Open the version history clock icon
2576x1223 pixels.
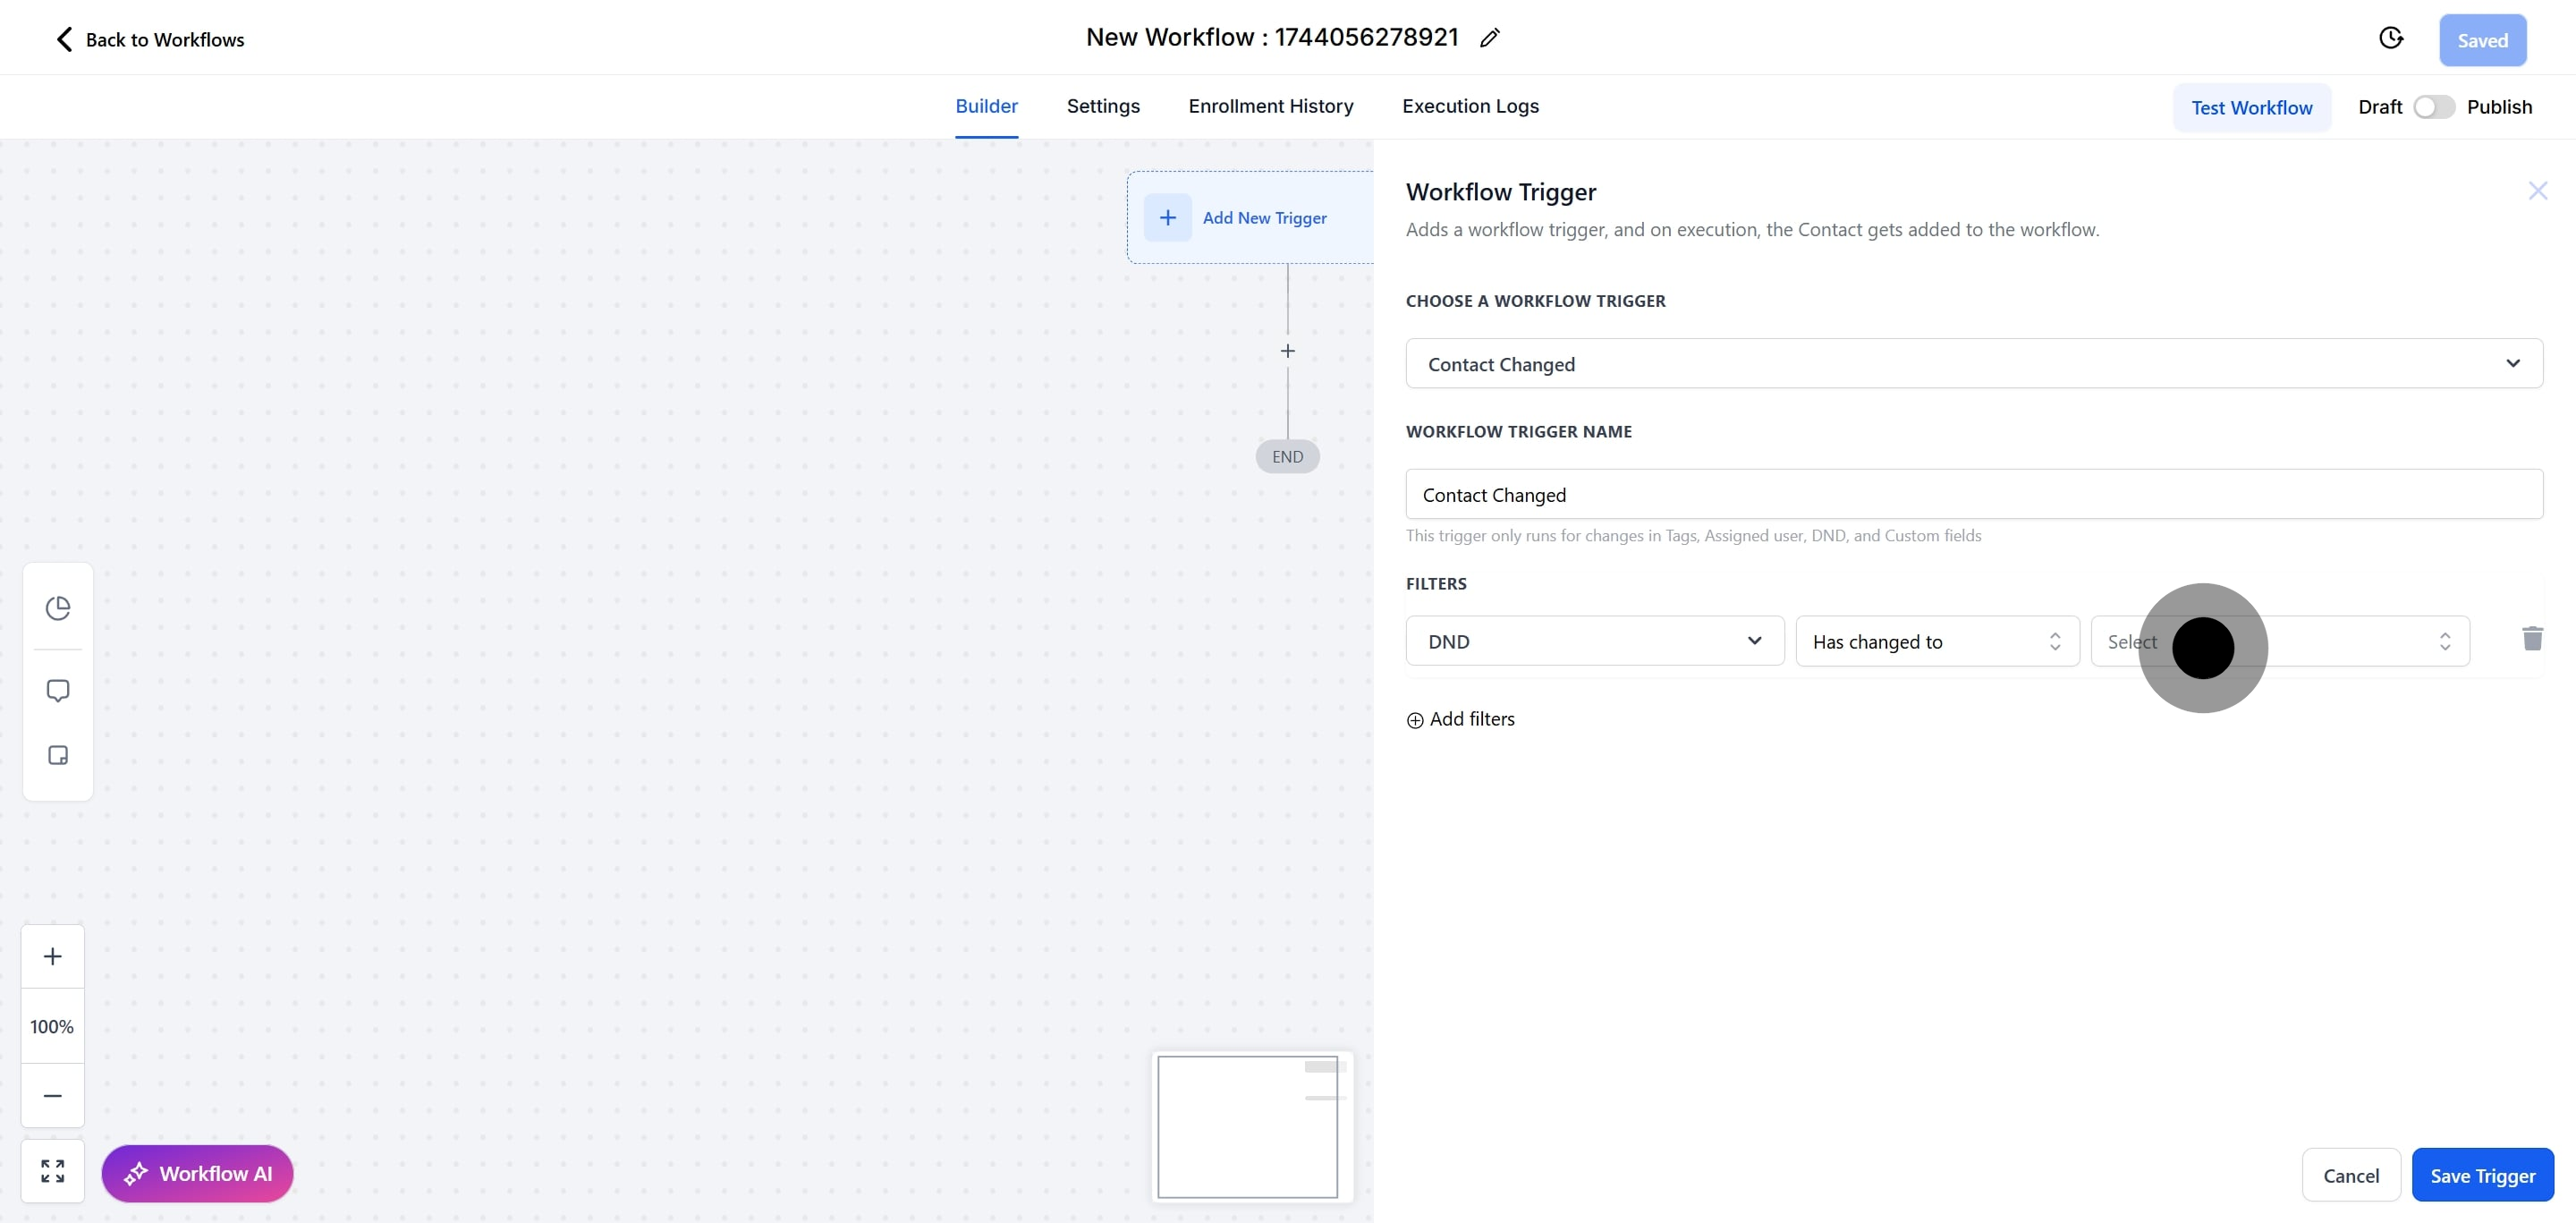coord(2390,38)
